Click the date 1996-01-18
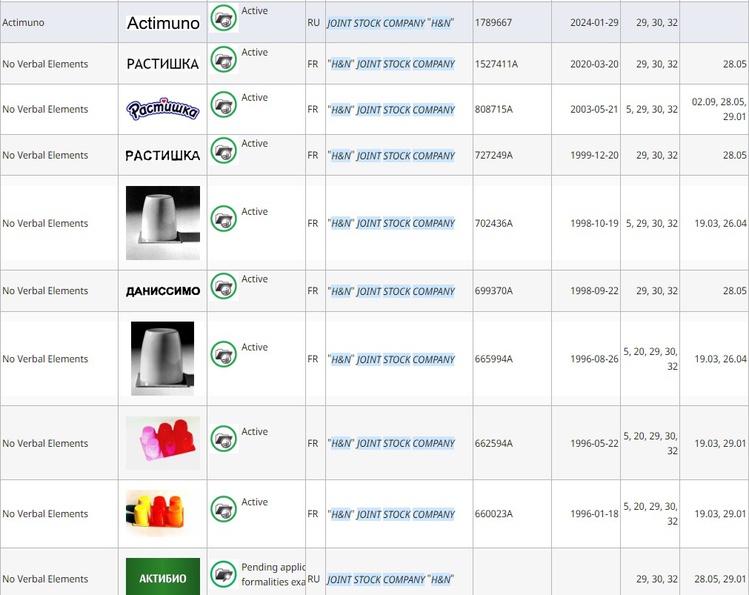749x595 pixels. pyautogui.click(x=594, y=514)
